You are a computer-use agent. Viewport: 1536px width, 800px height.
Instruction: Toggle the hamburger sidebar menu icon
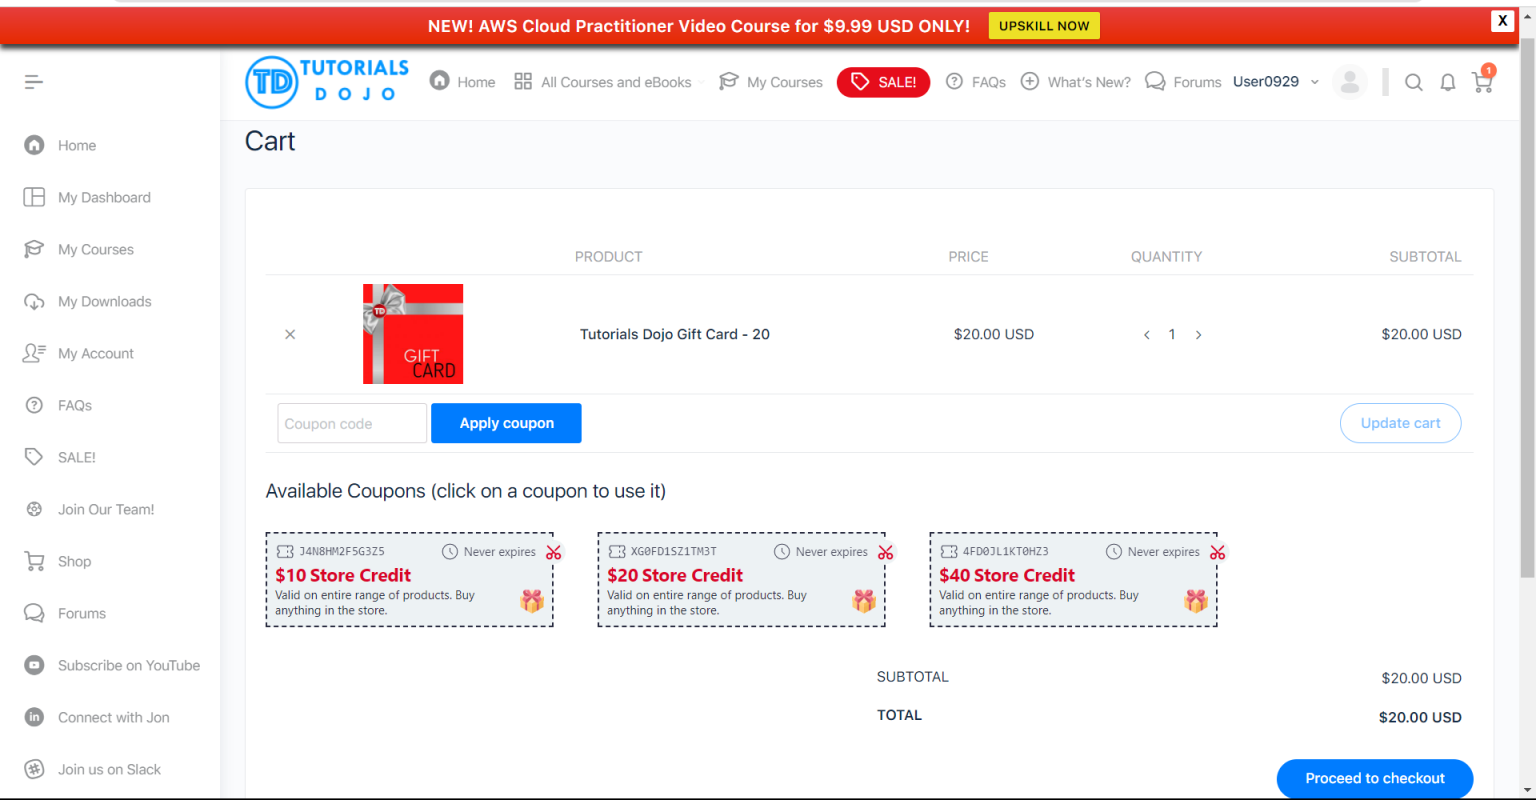34,82
